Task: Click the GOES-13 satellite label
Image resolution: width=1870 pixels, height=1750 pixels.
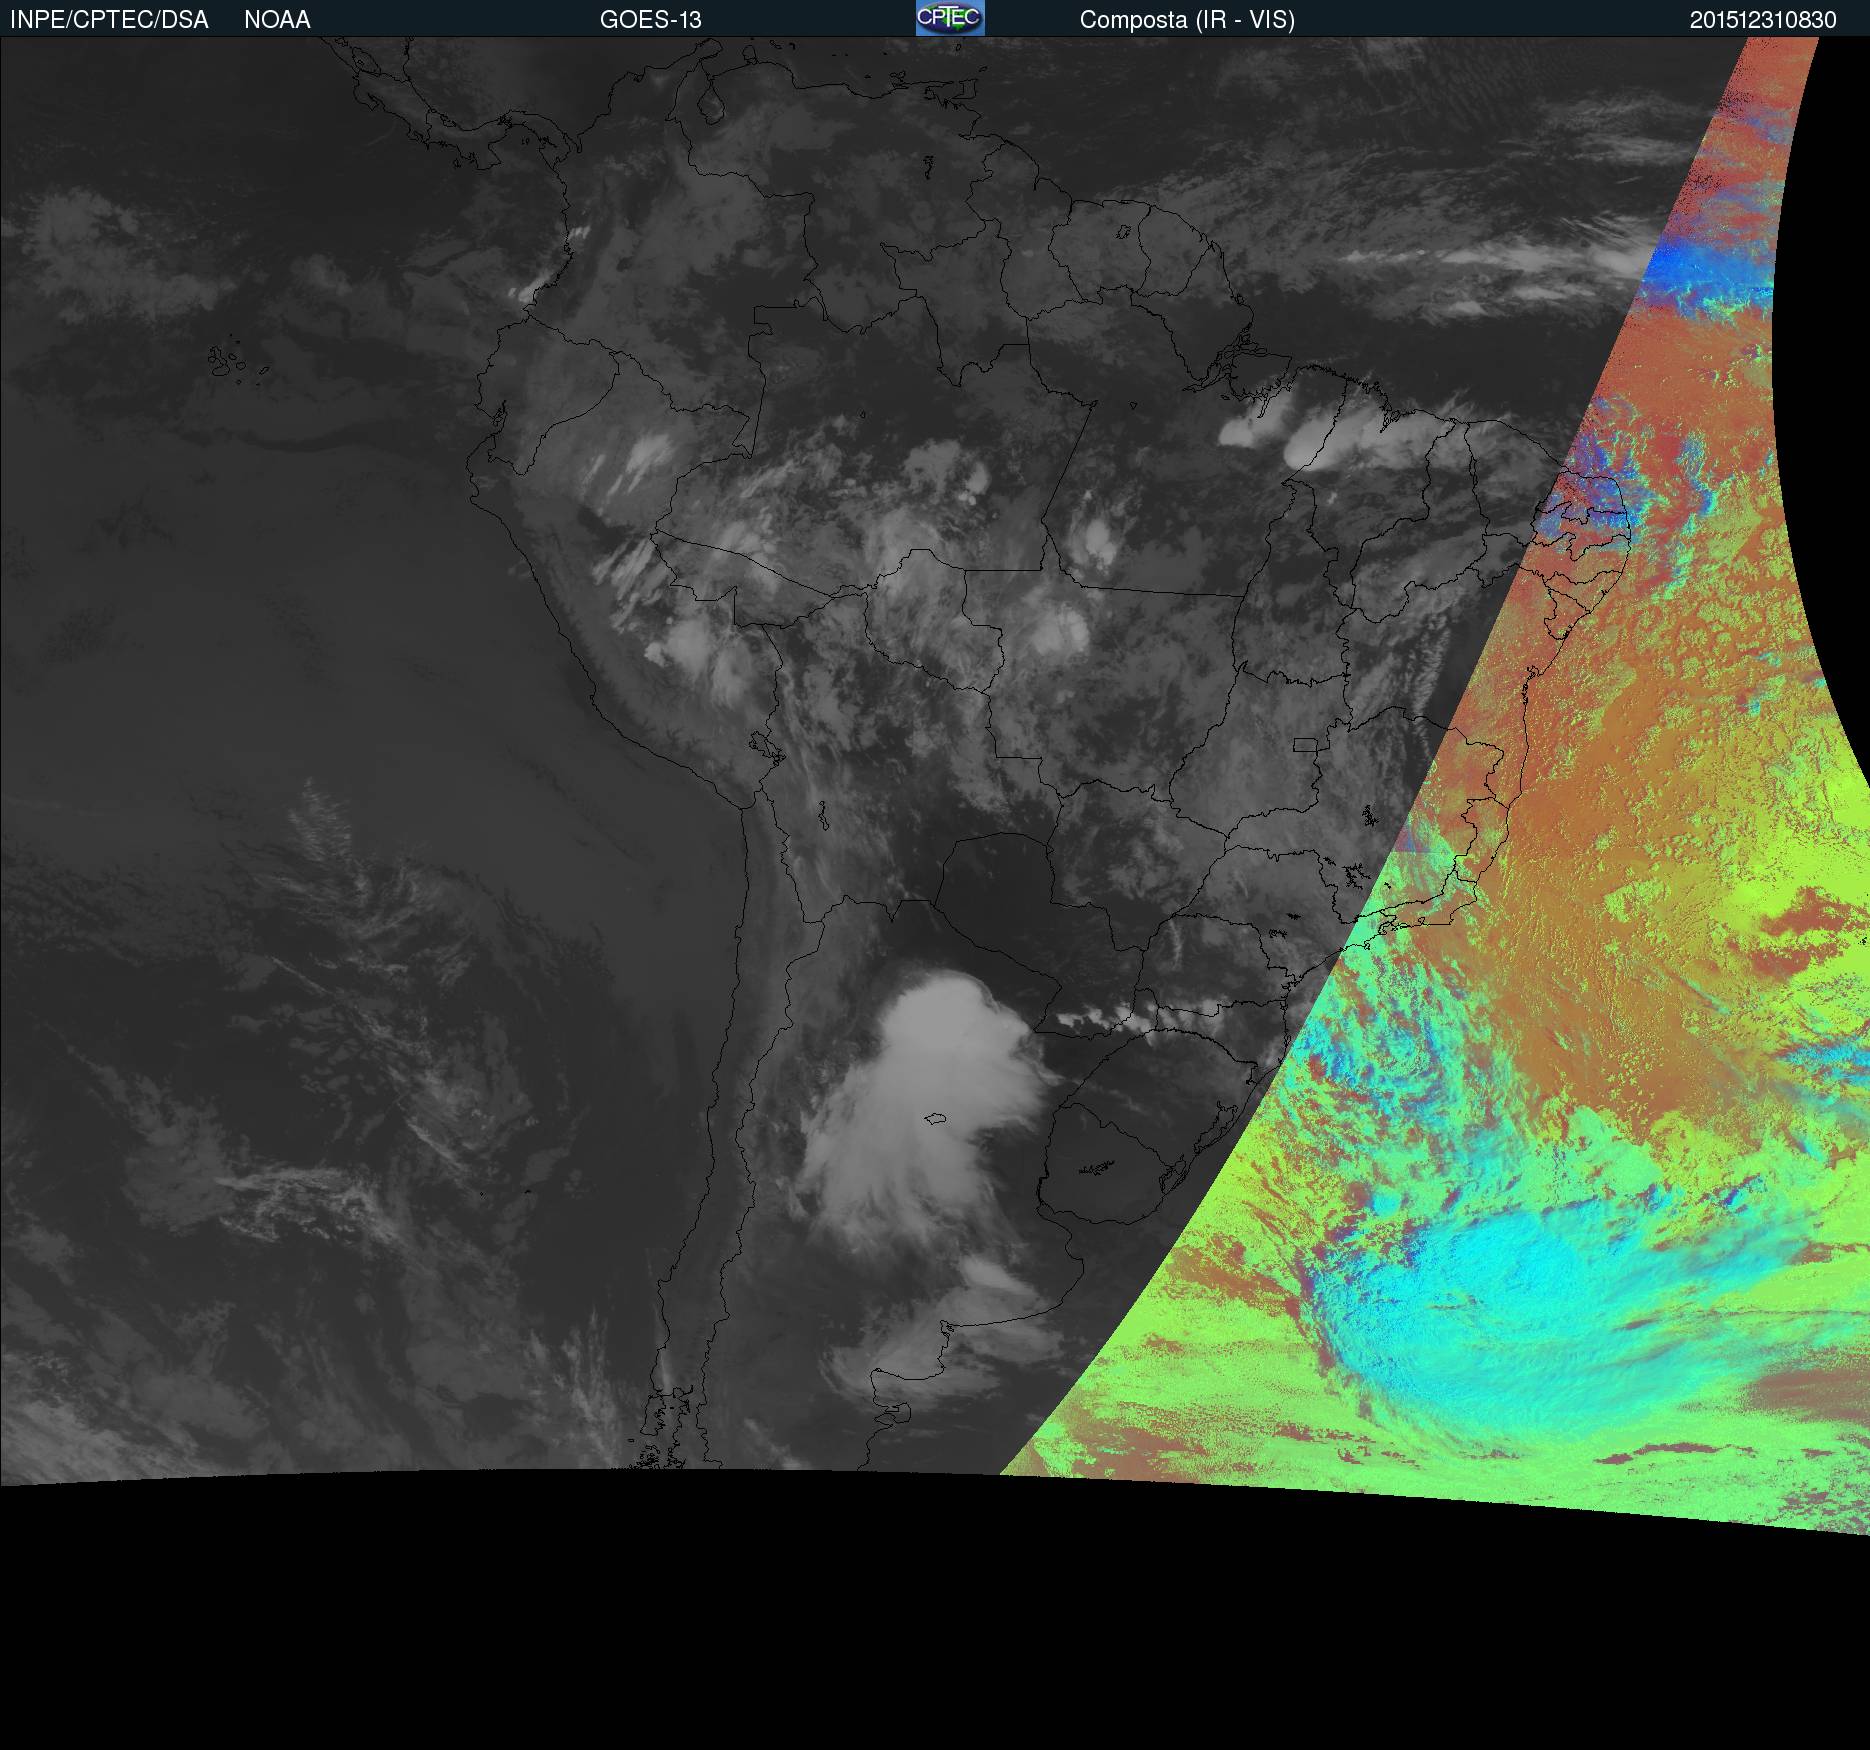Action: [651, 20]
